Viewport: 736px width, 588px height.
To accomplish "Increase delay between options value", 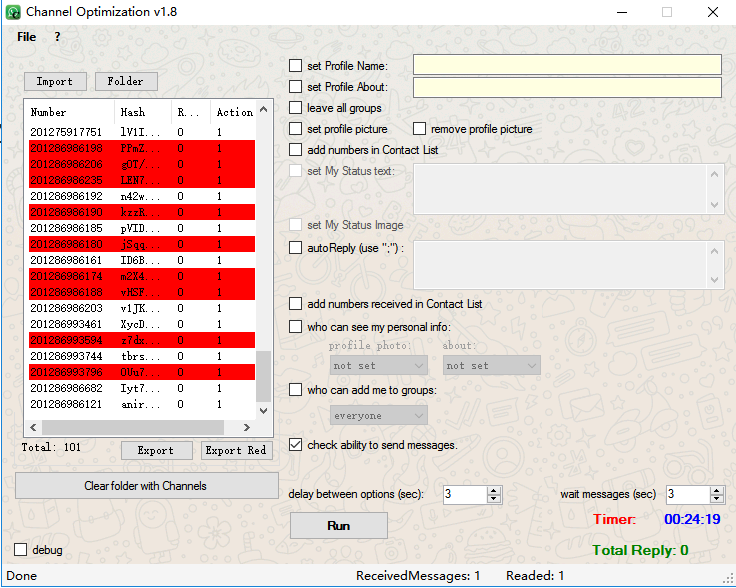I will tap(493, 490).
